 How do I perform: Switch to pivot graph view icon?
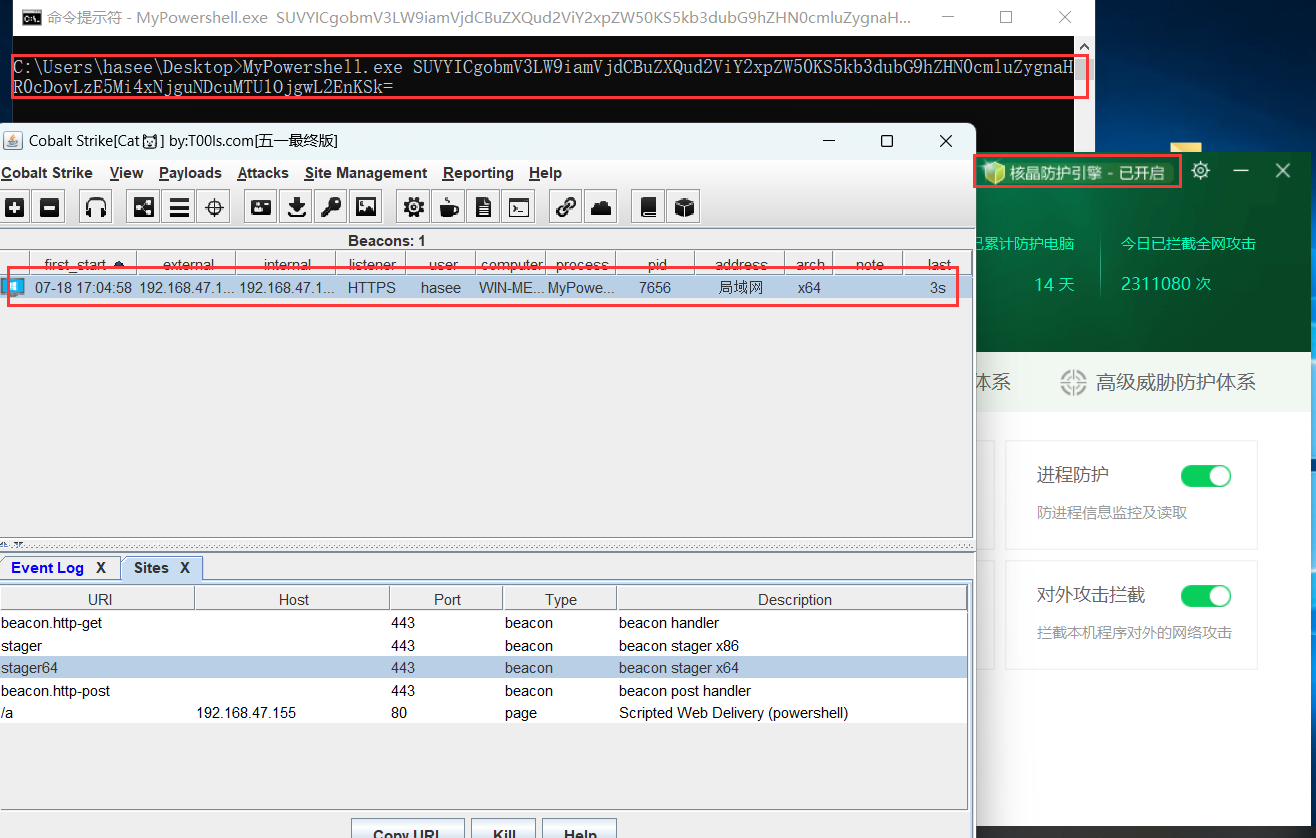tap(145, 207)
